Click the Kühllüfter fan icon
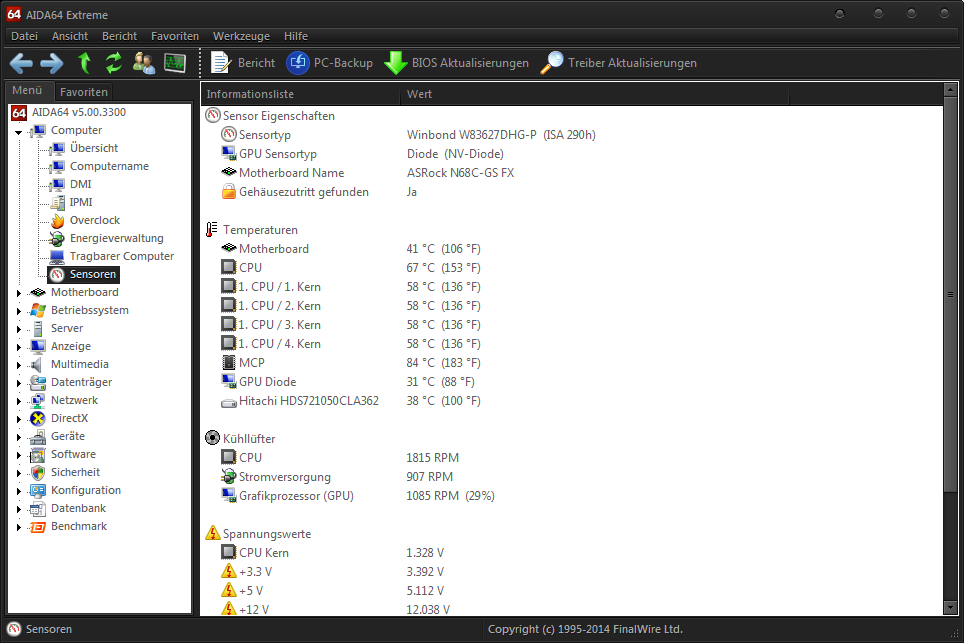964x643 pixels. (x=212, y=438)
